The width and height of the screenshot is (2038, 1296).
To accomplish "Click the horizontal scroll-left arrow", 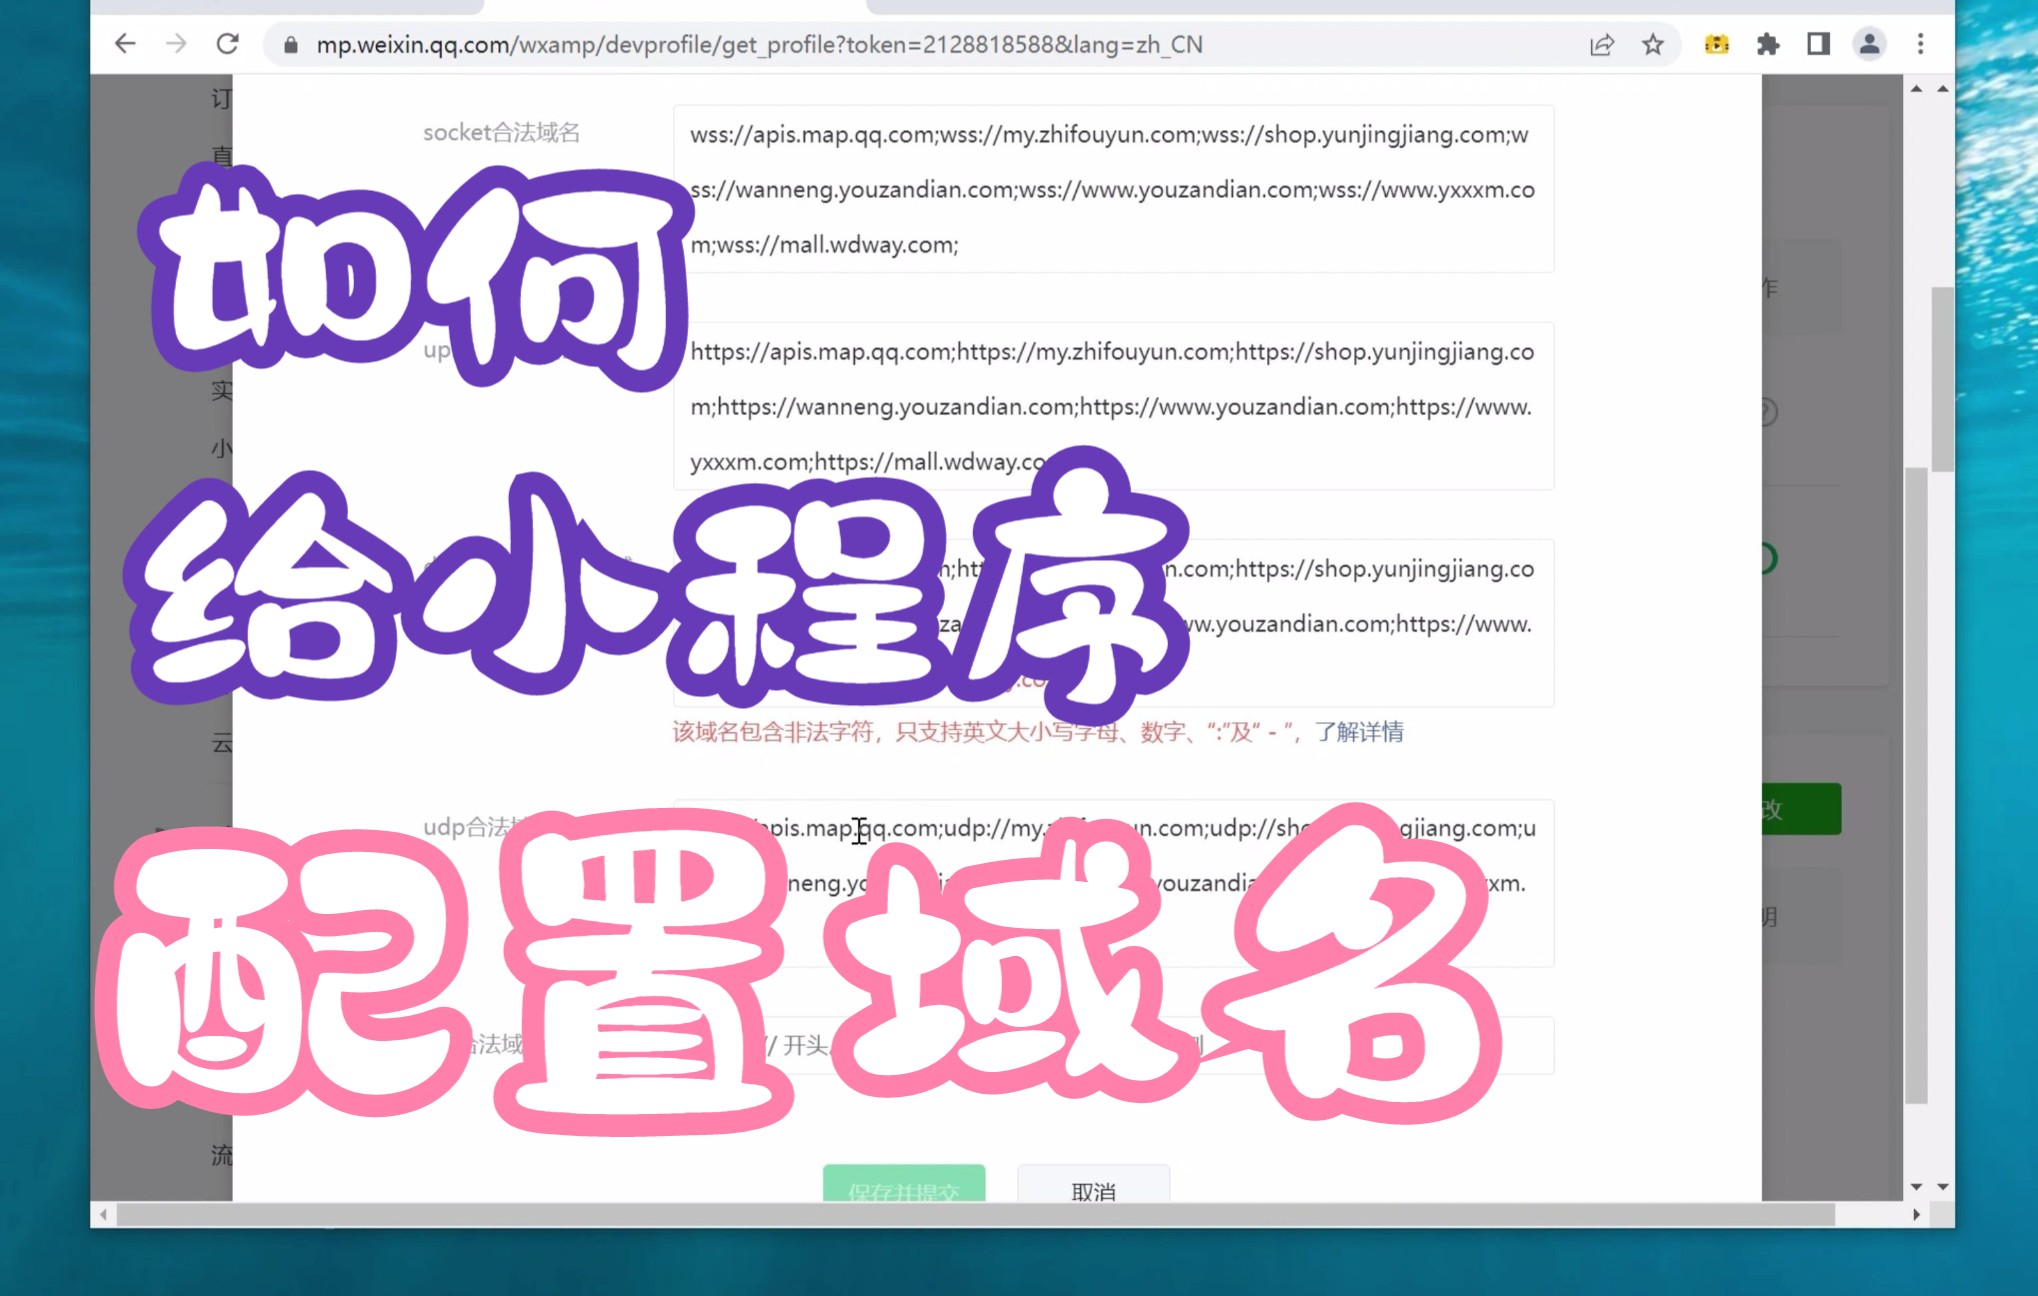I will point(103,1214).
